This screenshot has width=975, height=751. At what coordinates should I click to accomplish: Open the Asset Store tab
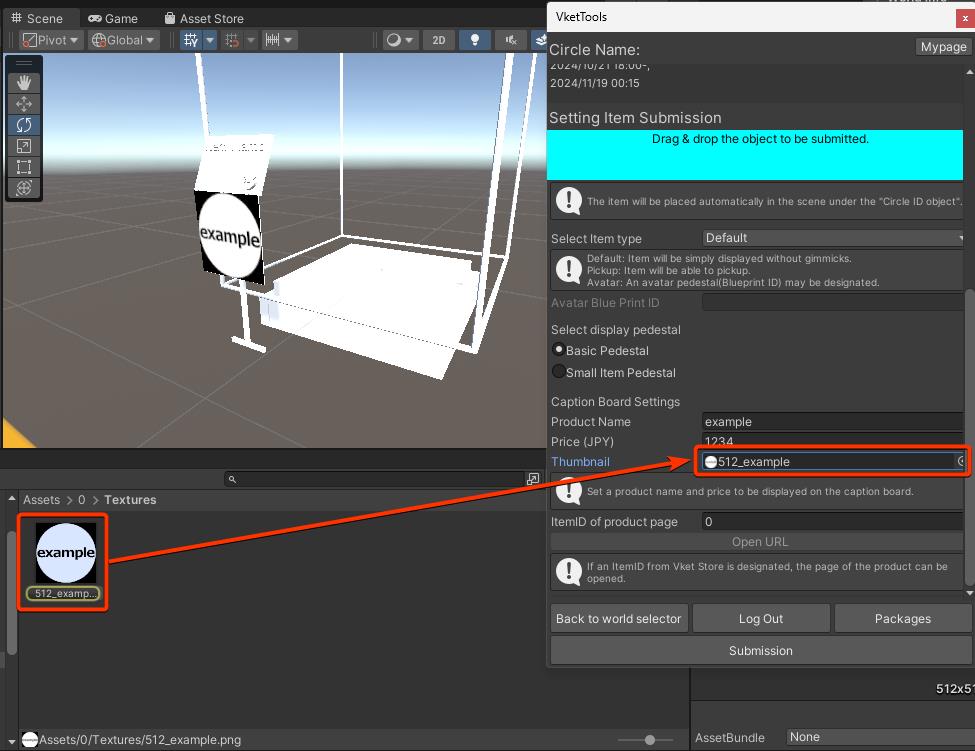(203, 18)
